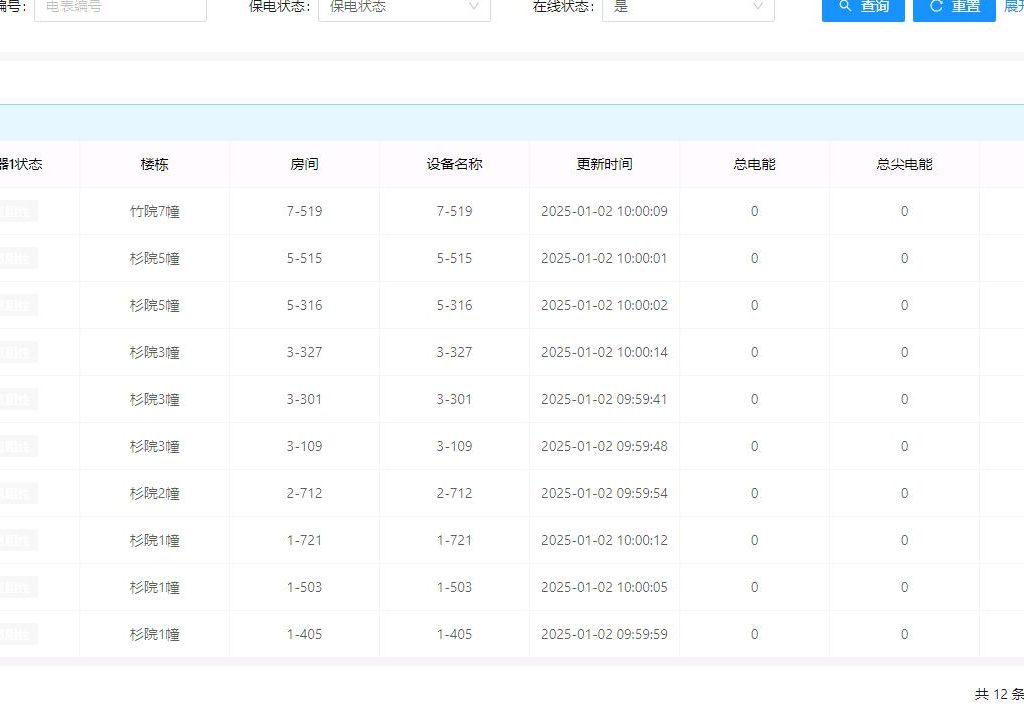This screenshot has width=1024, height=723.
Task: Select 杉院5幢 in the 5-515 row
Action: [x=155, y=259]
